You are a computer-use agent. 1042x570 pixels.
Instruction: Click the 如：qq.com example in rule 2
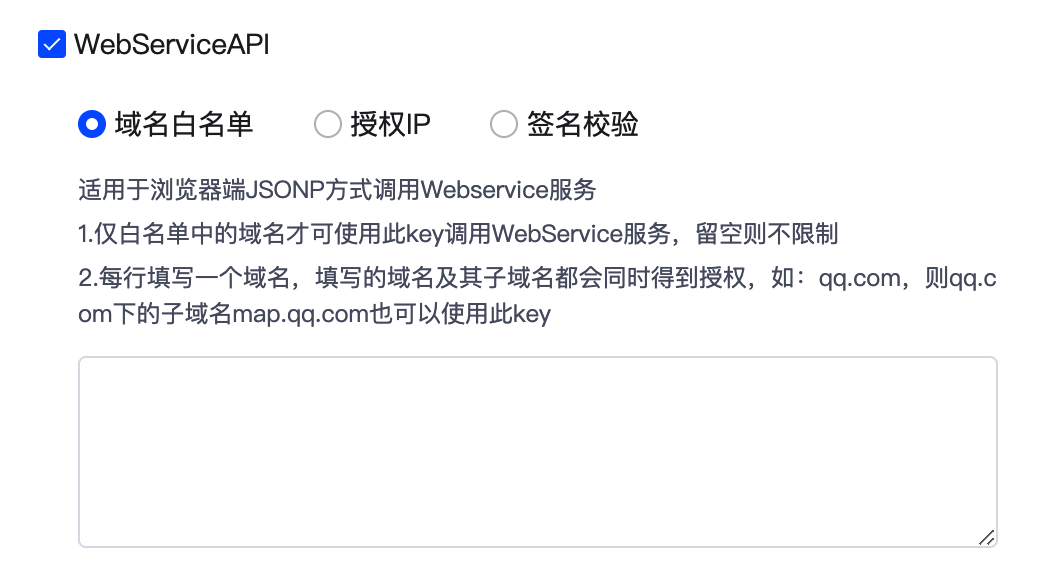point(836,278)
